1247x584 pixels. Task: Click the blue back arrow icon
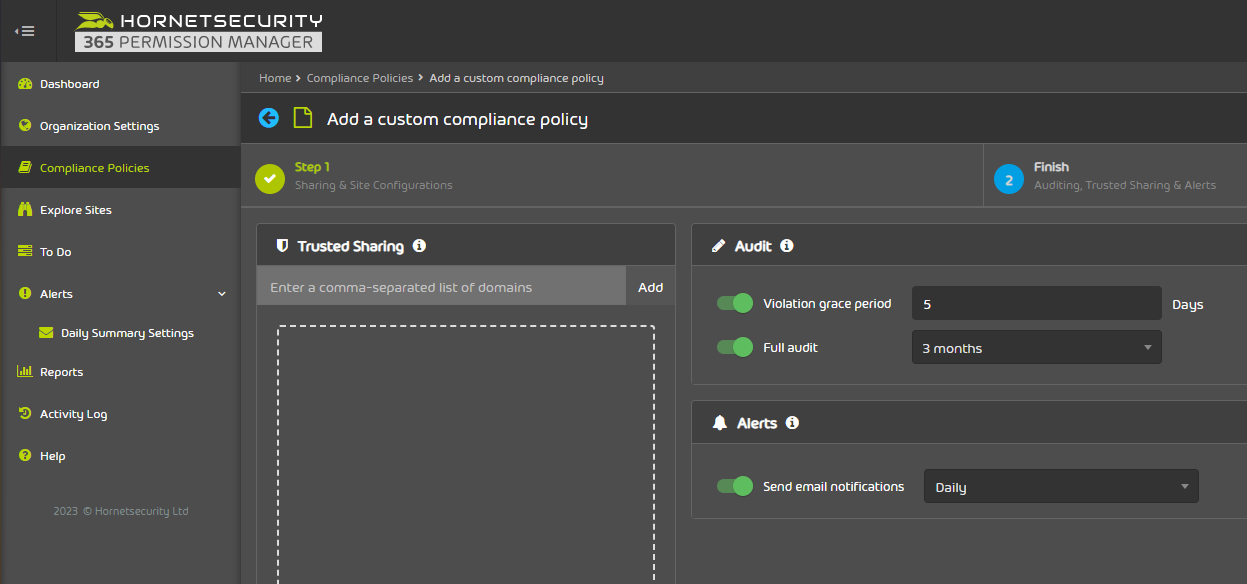268,118
